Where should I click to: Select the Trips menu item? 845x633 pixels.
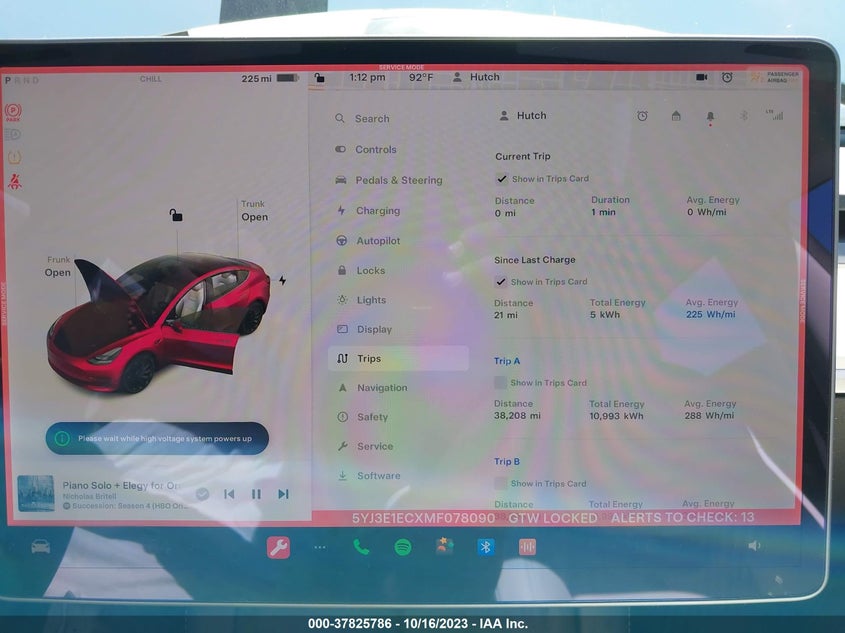pyautogui.click(x=398, y=358)
